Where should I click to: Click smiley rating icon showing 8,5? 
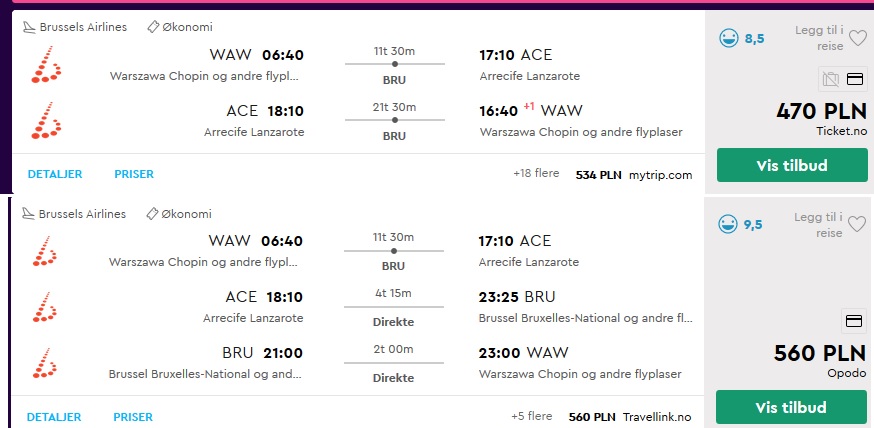[729, 38]
